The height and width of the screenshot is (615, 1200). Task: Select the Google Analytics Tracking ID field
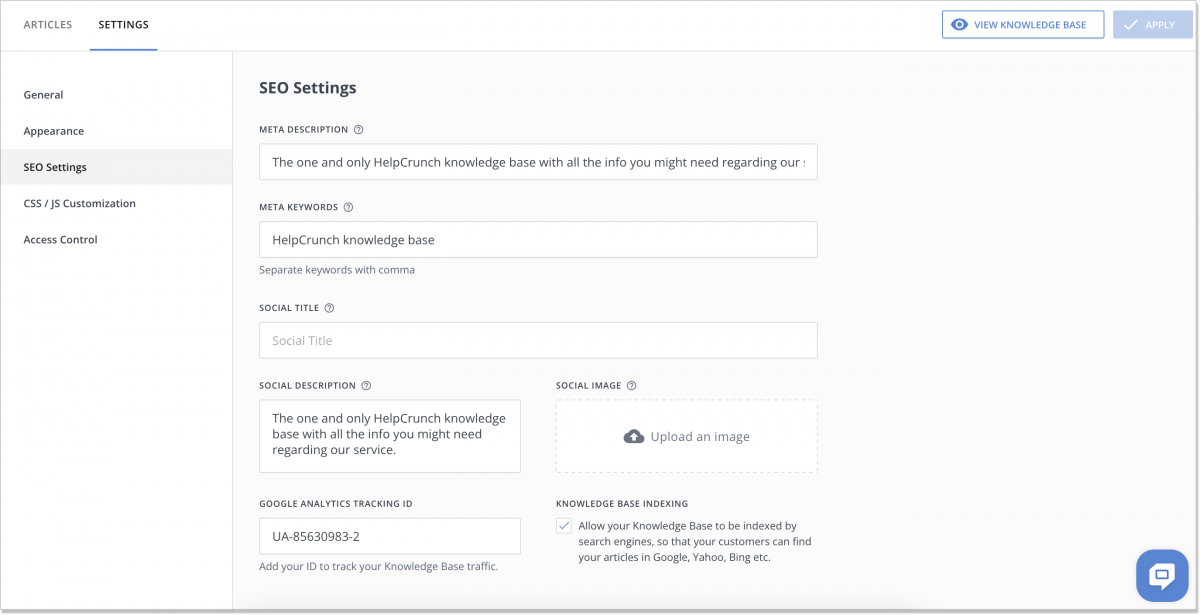pos(390,536)
